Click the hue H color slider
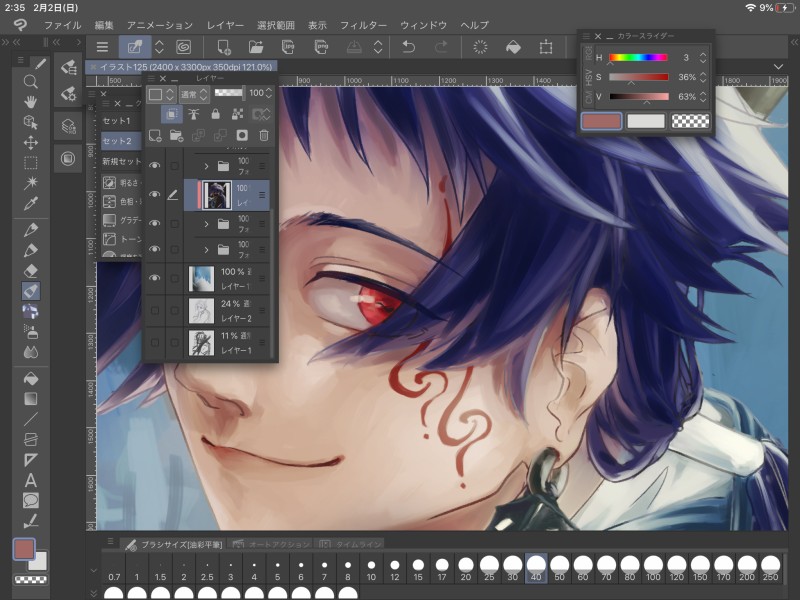Viewport: 800px width, 600px height. (x=638, y=58)
